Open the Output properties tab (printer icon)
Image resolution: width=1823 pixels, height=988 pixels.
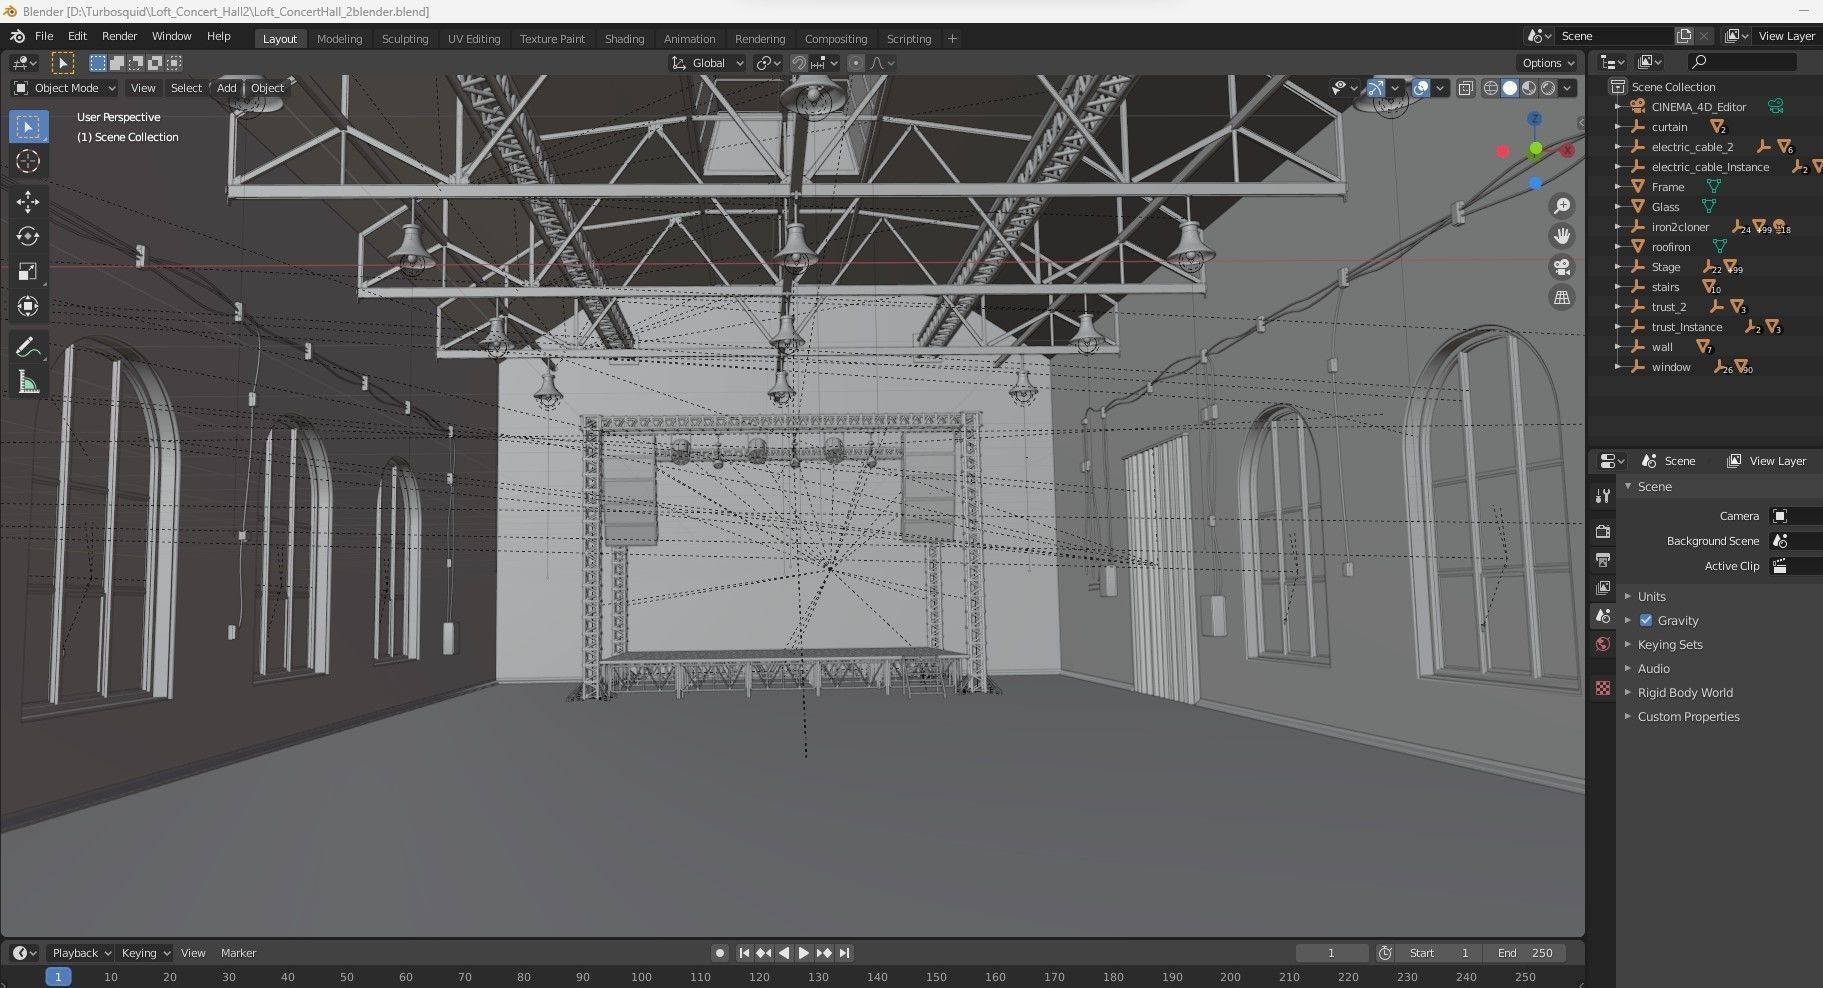tap(1603, 559)
